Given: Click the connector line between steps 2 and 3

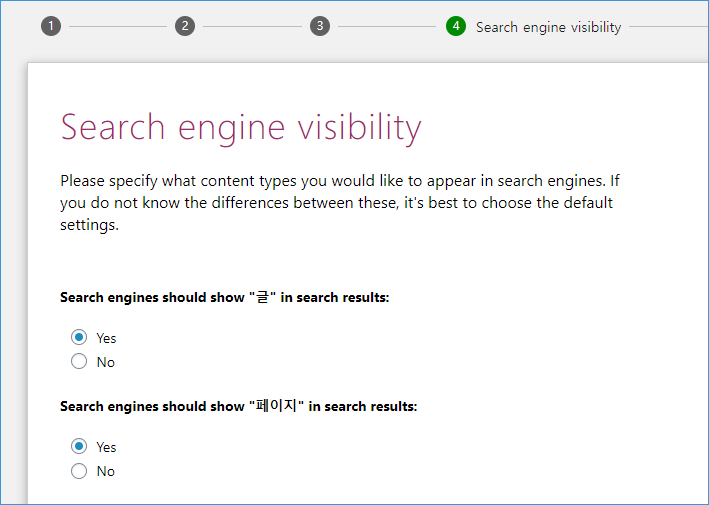Looking at the screenshot, I should 252,26.
